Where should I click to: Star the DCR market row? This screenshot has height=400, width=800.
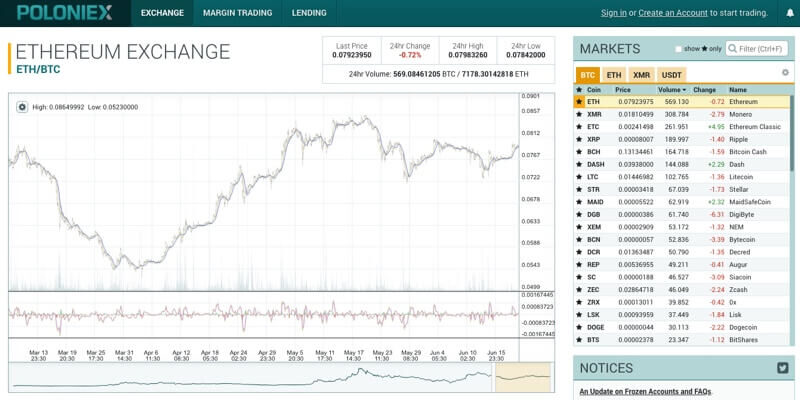(x=579, y=252)
